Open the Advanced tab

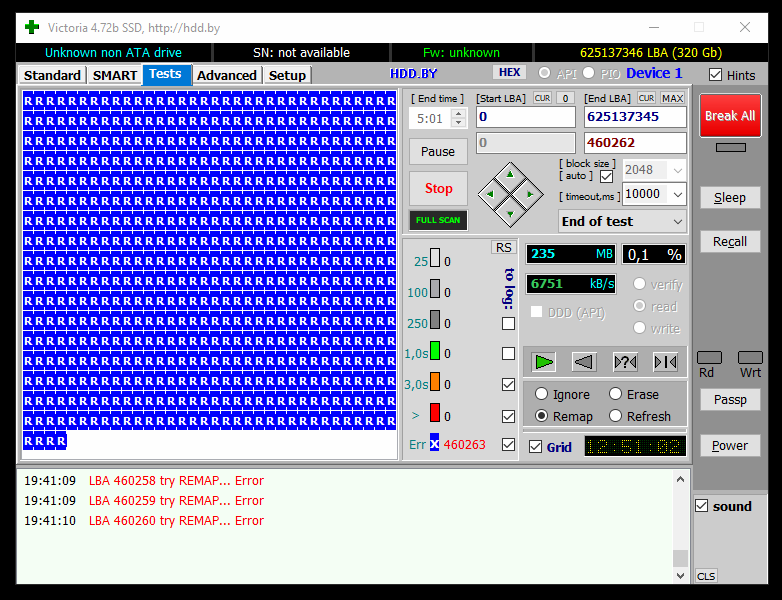tap(227, 75)
